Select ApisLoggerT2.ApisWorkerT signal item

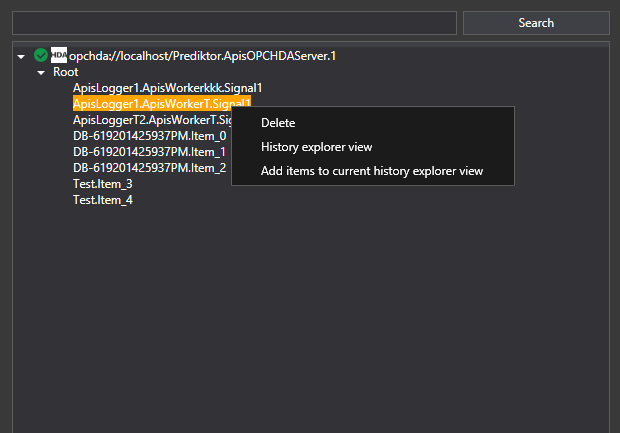point(150,120)
